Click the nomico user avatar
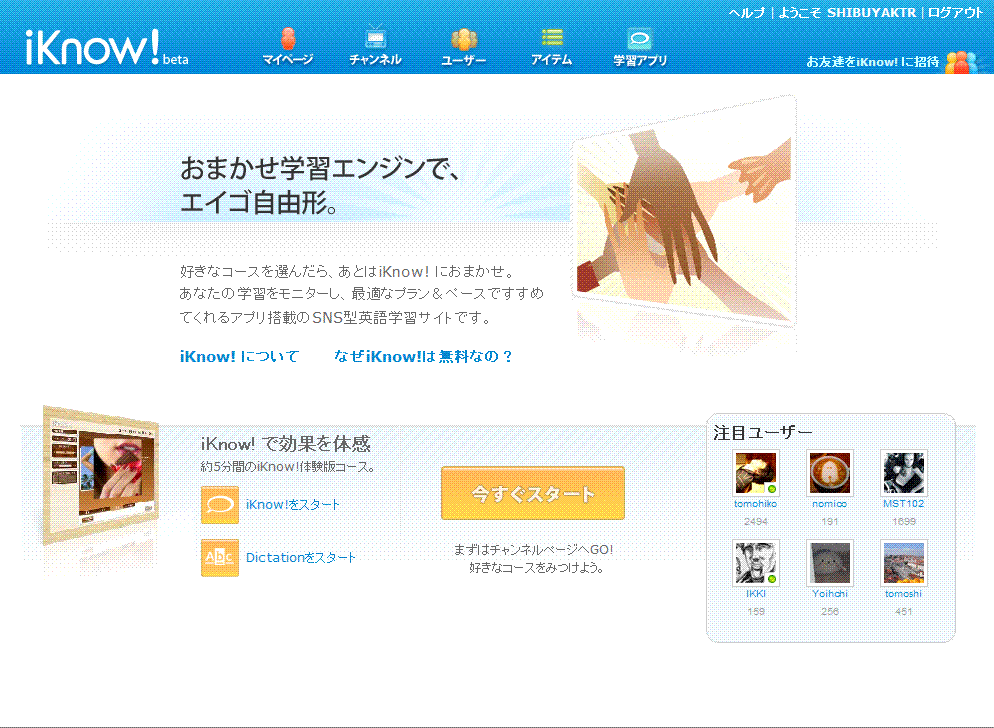The width and height of the screenshot is (994, 728). click(830, 473)
